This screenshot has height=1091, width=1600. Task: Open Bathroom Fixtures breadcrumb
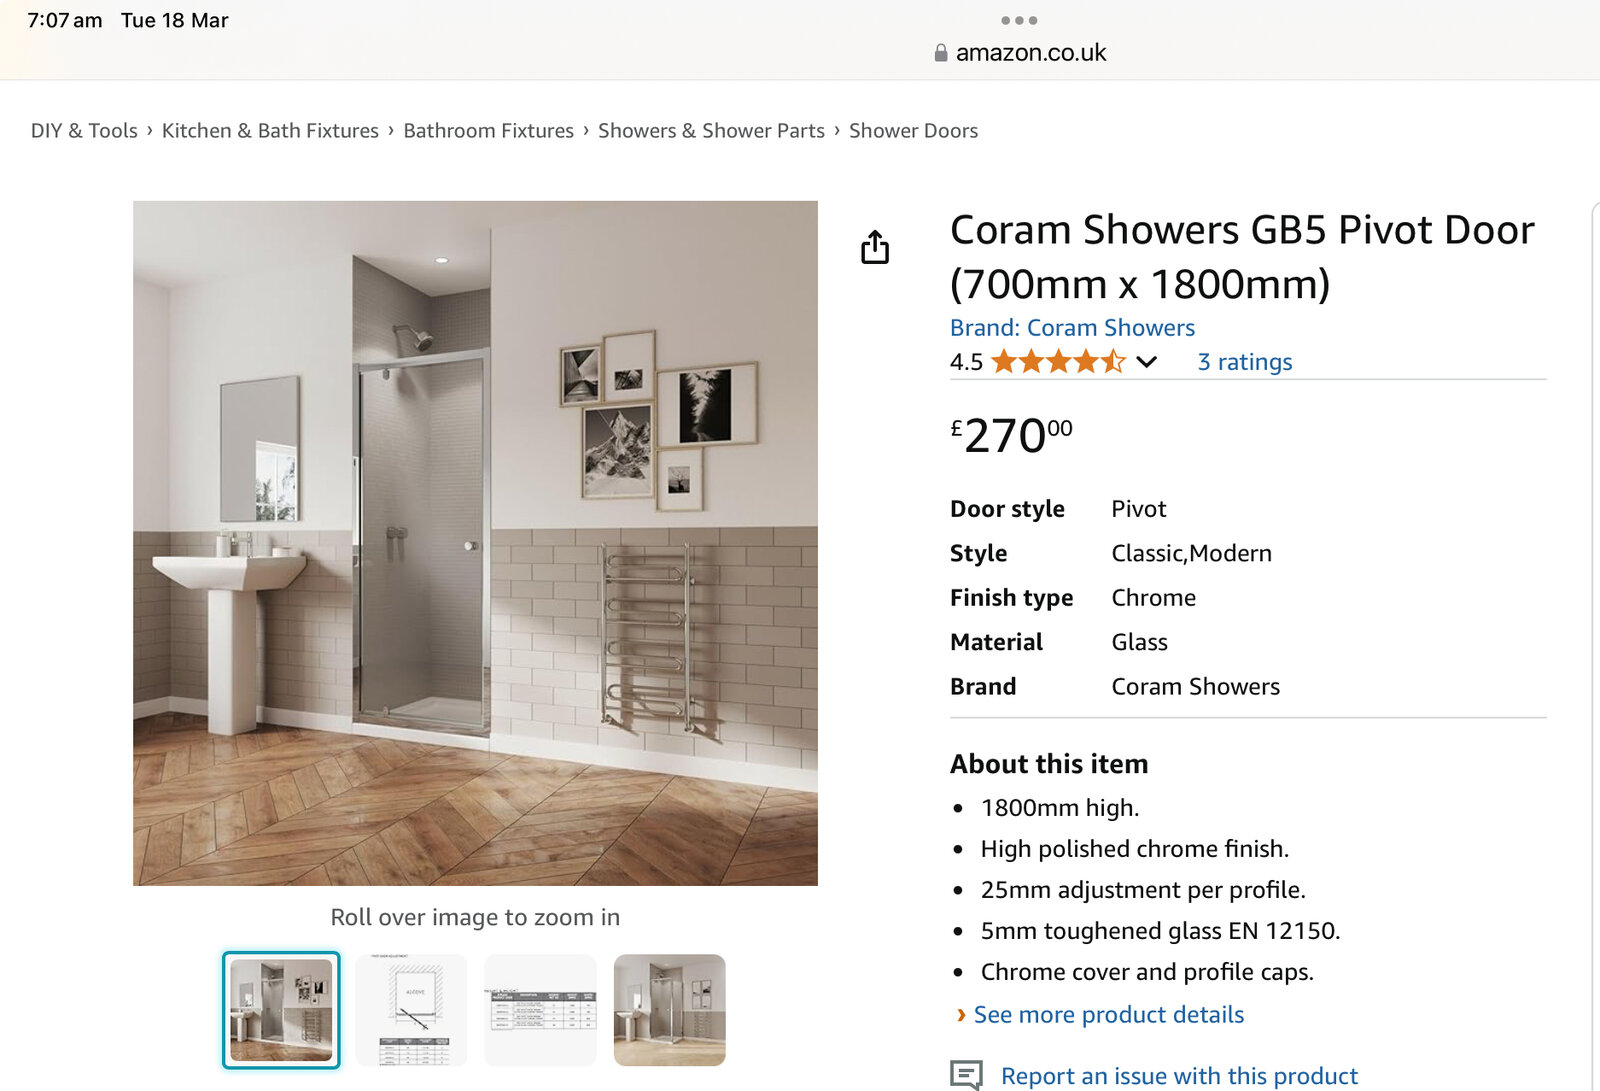[488, 131]
